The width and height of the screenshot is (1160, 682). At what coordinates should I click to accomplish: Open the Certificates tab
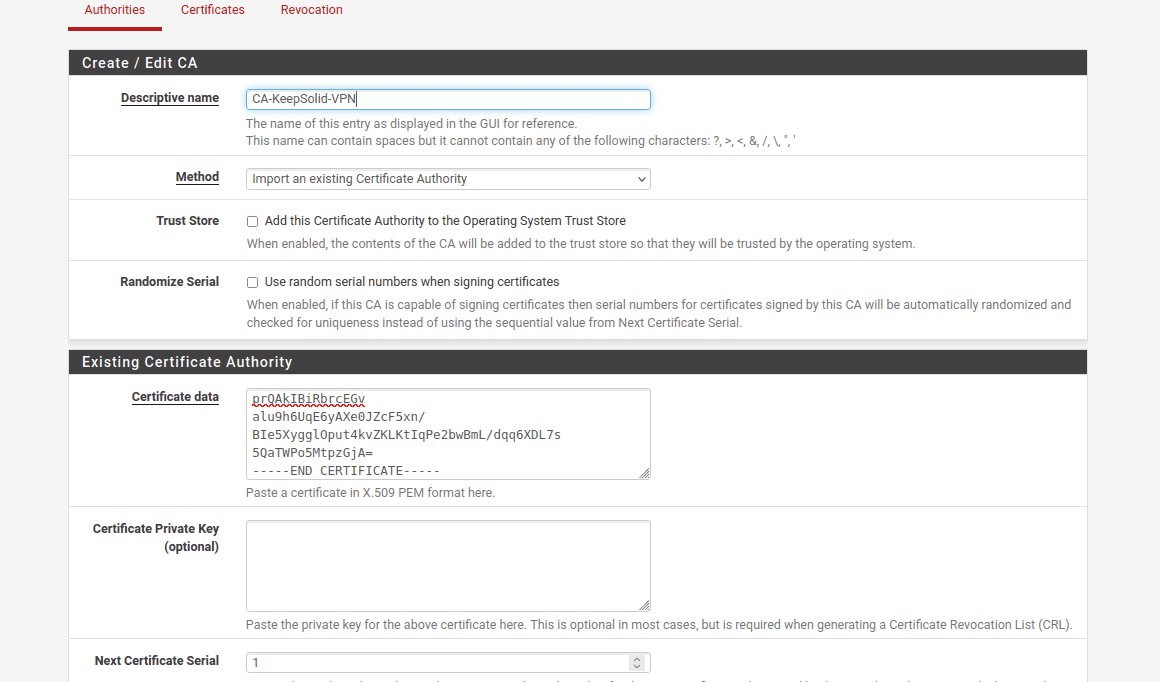coord(212,10)
